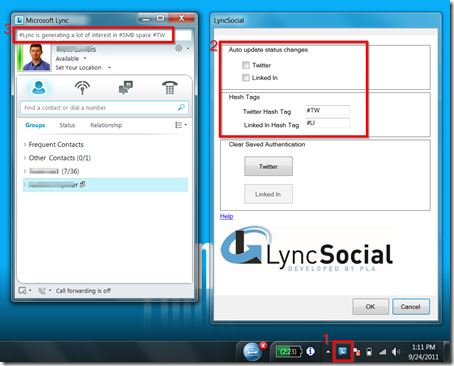454x366 pixels.
Task: Click the Find a contact search box
Action: click(104, 108)
